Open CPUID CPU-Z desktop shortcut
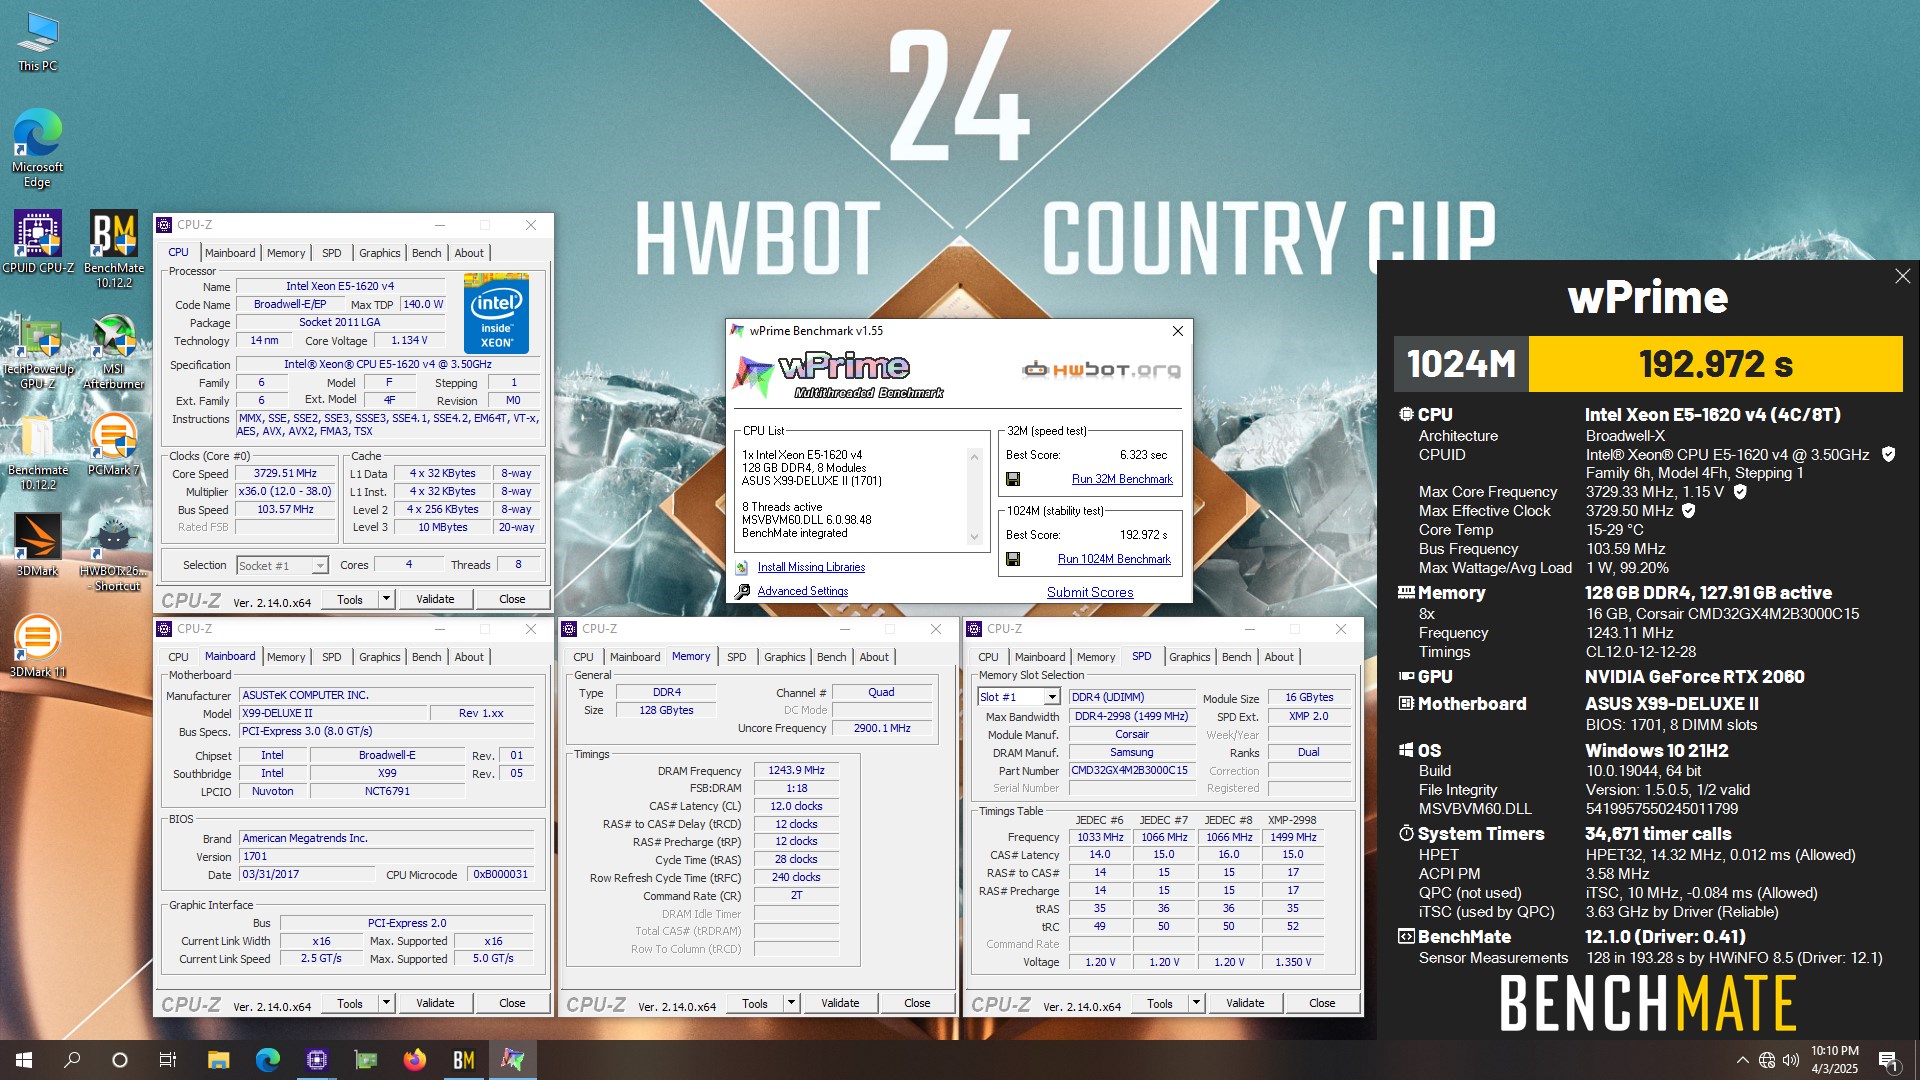The height and width of the screenshot is (1080, 1920). click(x=37, y=241)
